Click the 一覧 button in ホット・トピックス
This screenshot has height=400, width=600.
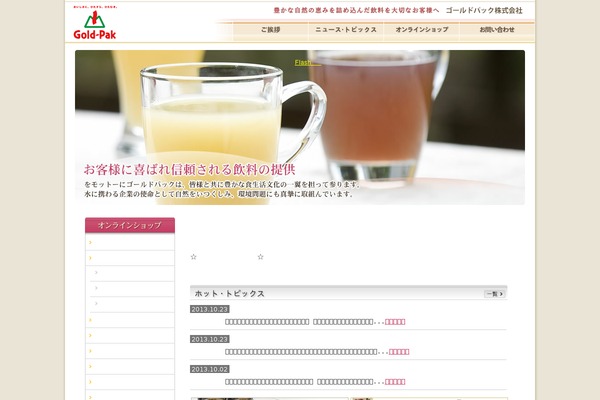[x=494, y=294]
